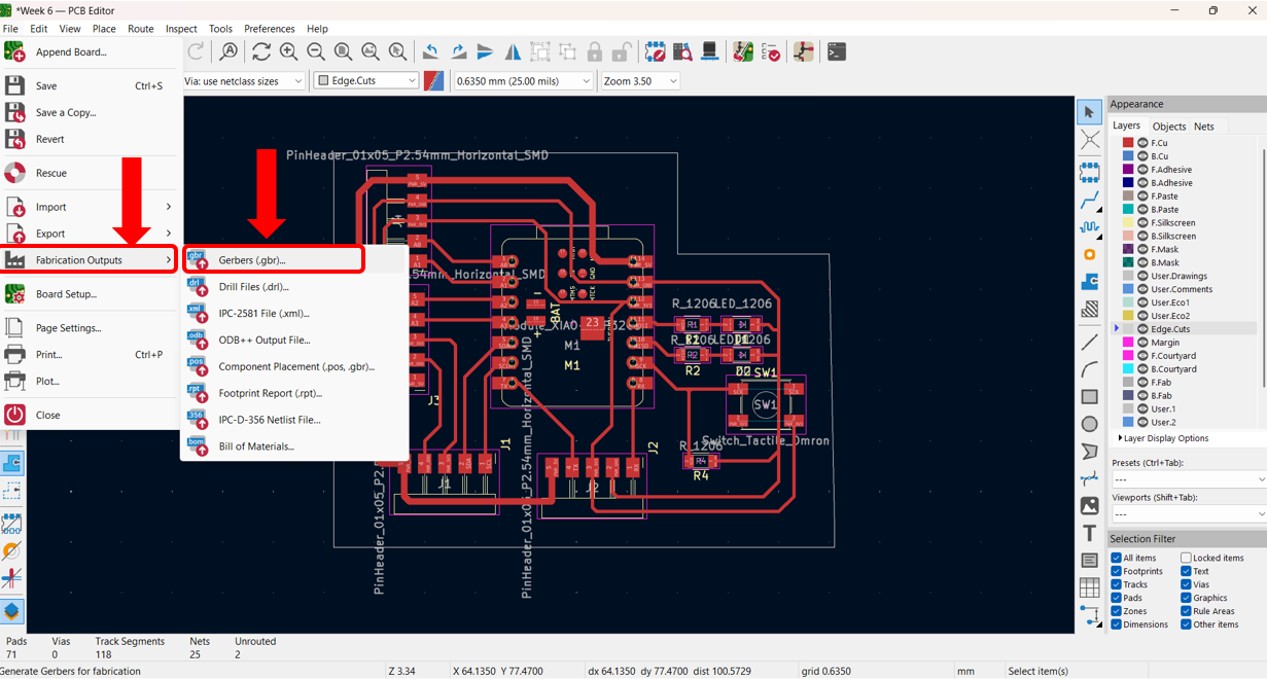Select the Add Text tool
This screenshot has height=679, width=1267.
[x=1089, y=533]
